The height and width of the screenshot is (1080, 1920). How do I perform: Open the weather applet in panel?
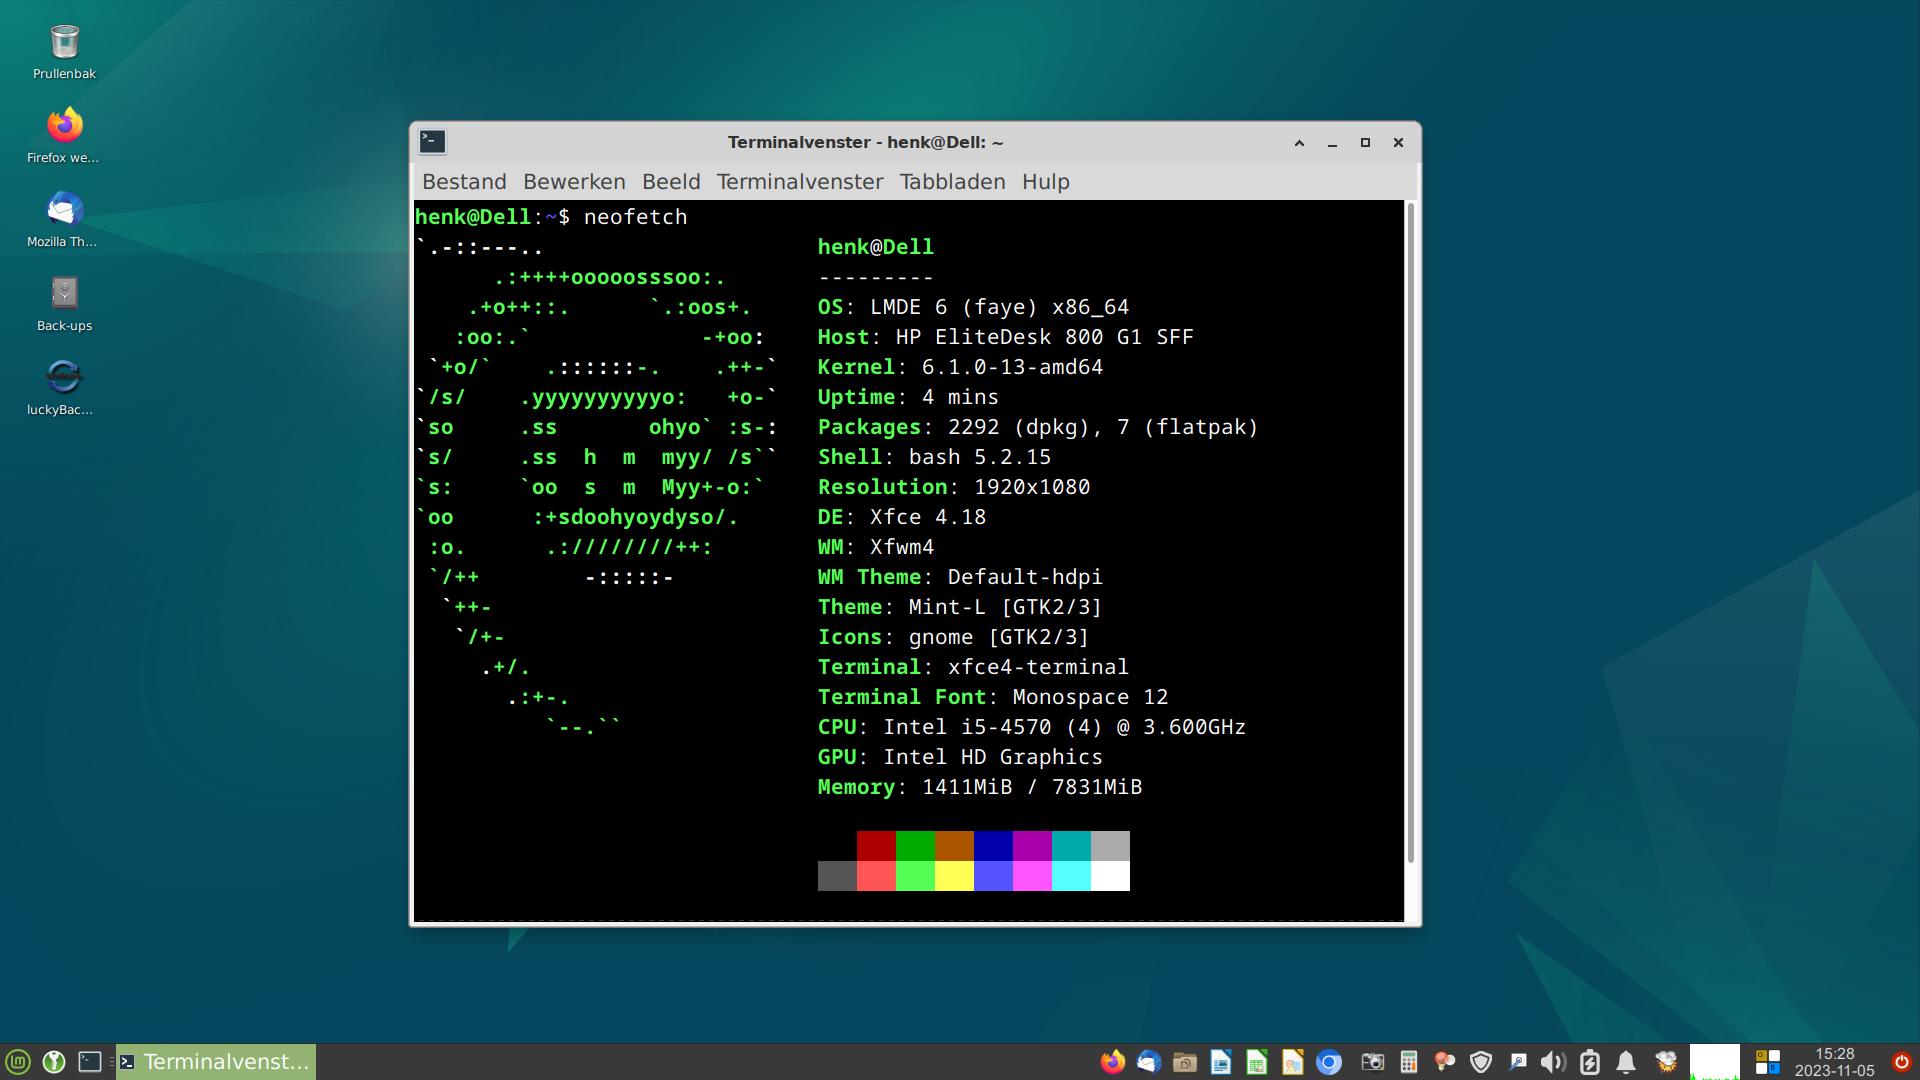pyautogui.click(x=1666, y=1062)
